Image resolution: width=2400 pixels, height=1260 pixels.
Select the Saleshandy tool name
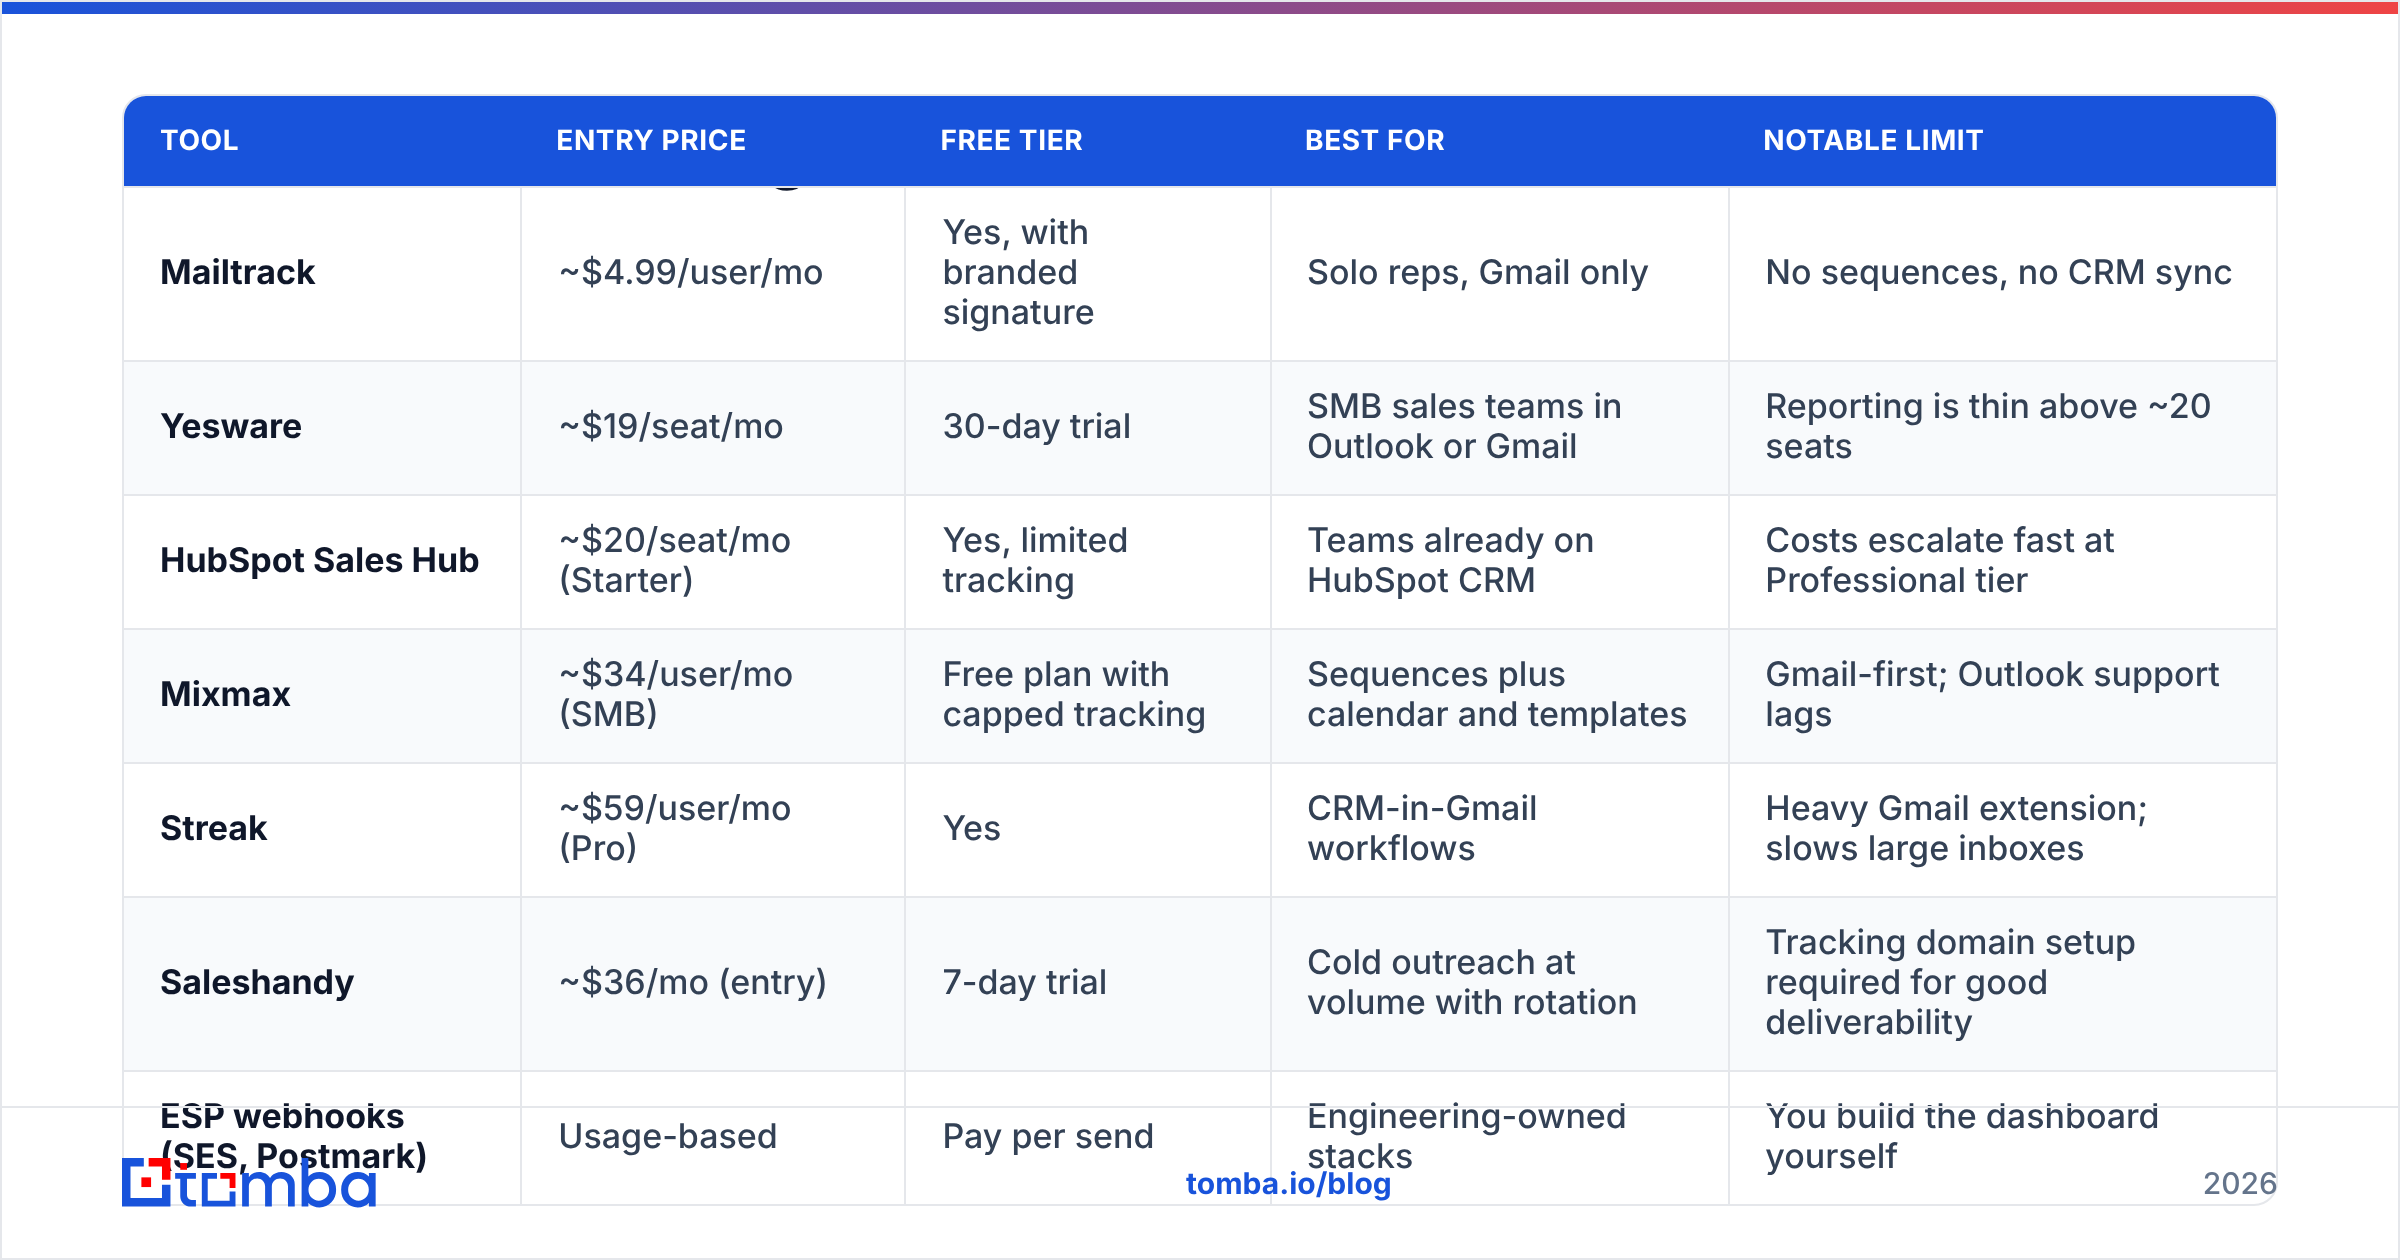[257, 982]
